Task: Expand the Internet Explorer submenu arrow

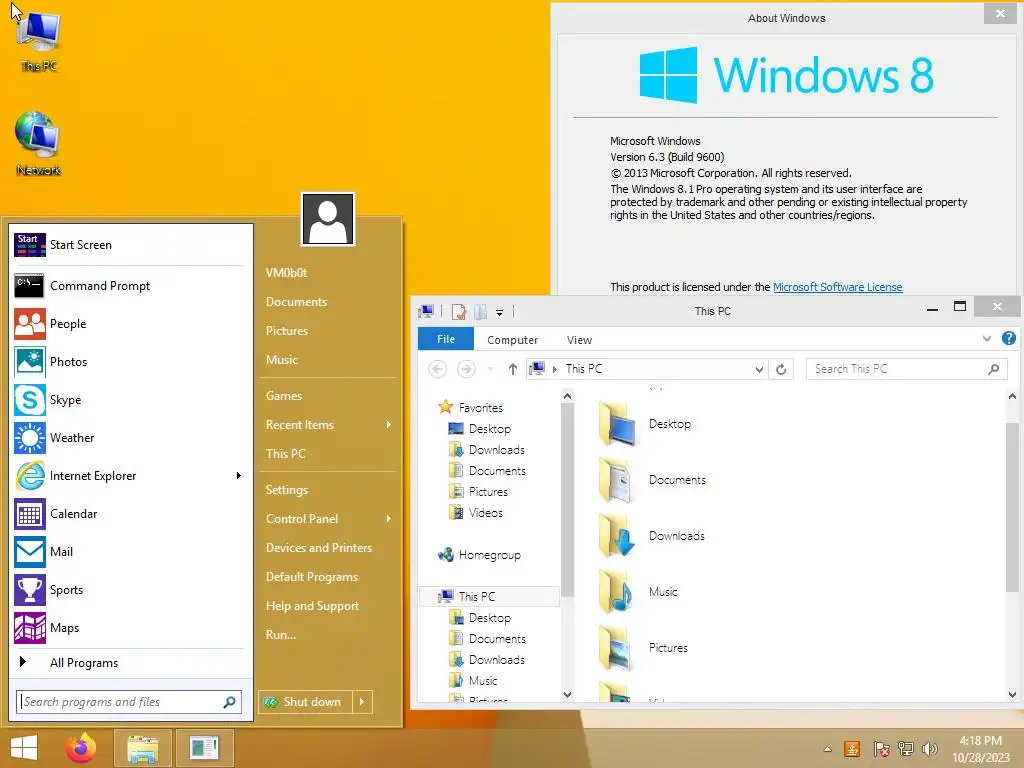Action: click(x=238, y=475)
